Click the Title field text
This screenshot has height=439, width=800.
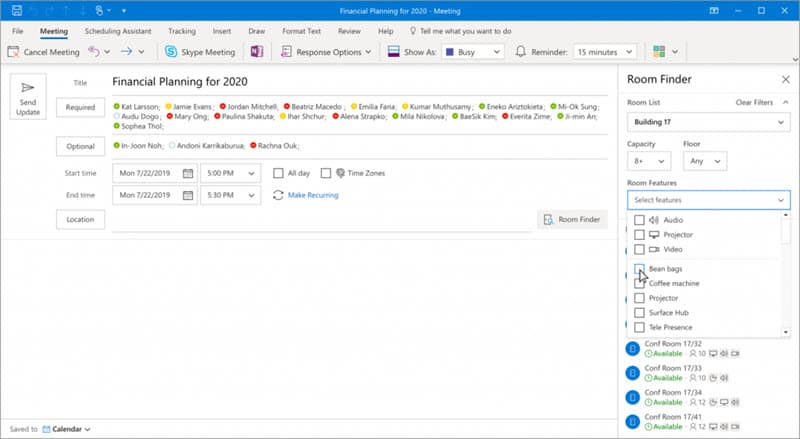coord(180,82)
